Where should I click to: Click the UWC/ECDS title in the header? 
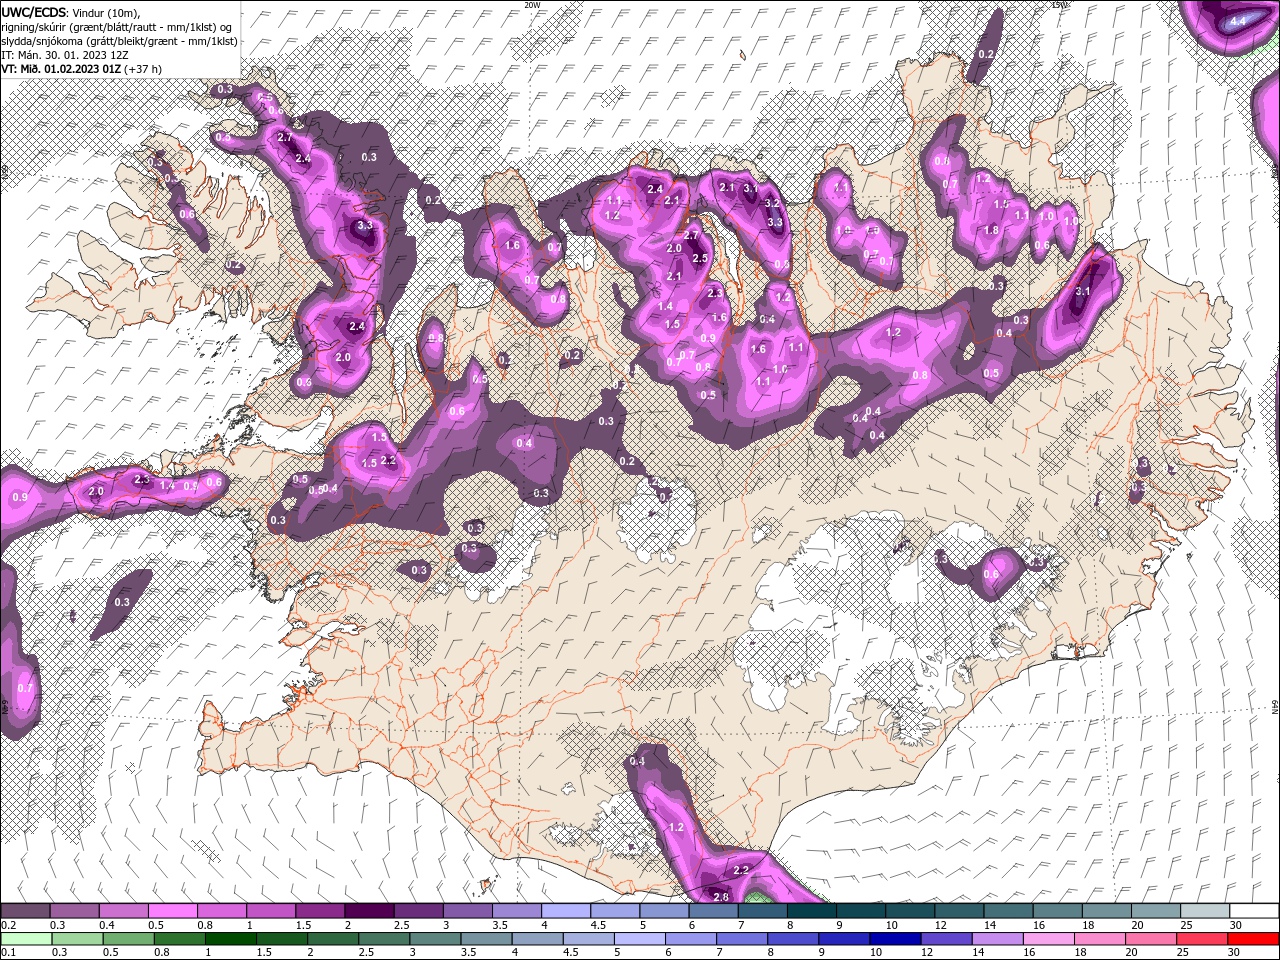33,12
